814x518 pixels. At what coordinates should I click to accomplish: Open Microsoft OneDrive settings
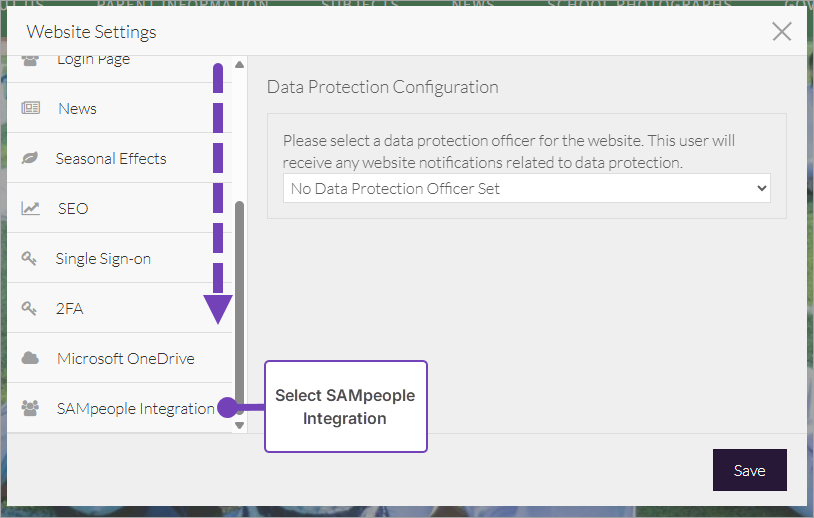click(125, 358)
